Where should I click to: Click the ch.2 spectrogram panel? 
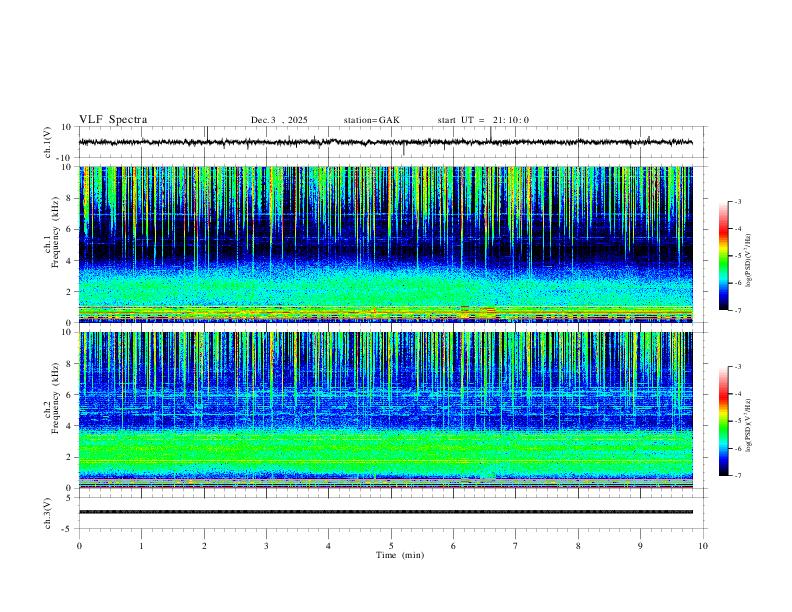pos(385,410)
